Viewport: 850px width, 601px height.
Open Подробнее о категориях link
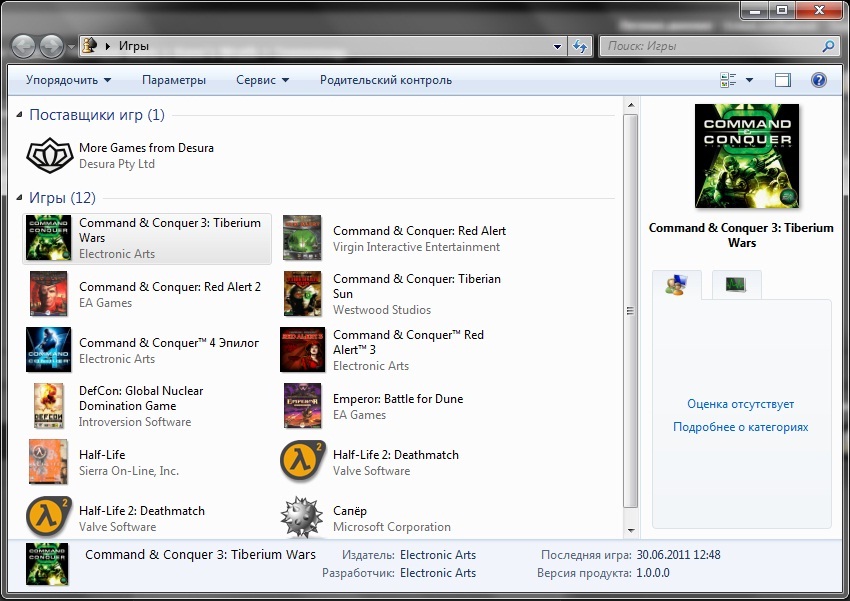(x=740, y=427)
